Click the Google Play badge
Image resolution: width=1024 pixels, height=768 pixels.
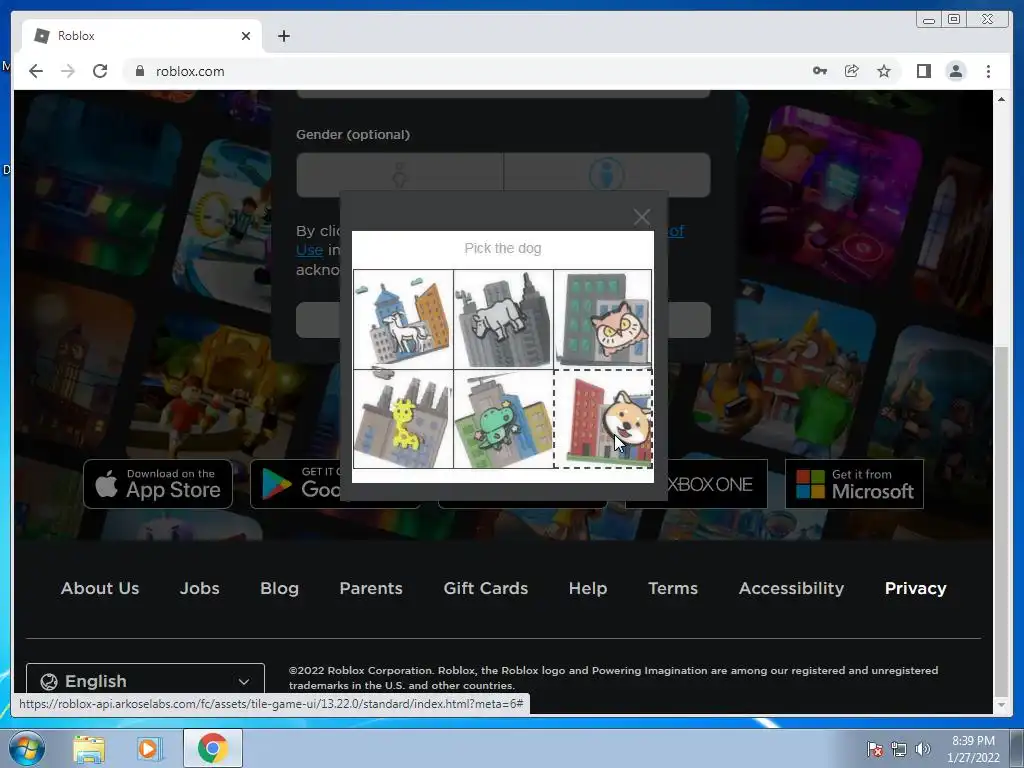[295, 484]
